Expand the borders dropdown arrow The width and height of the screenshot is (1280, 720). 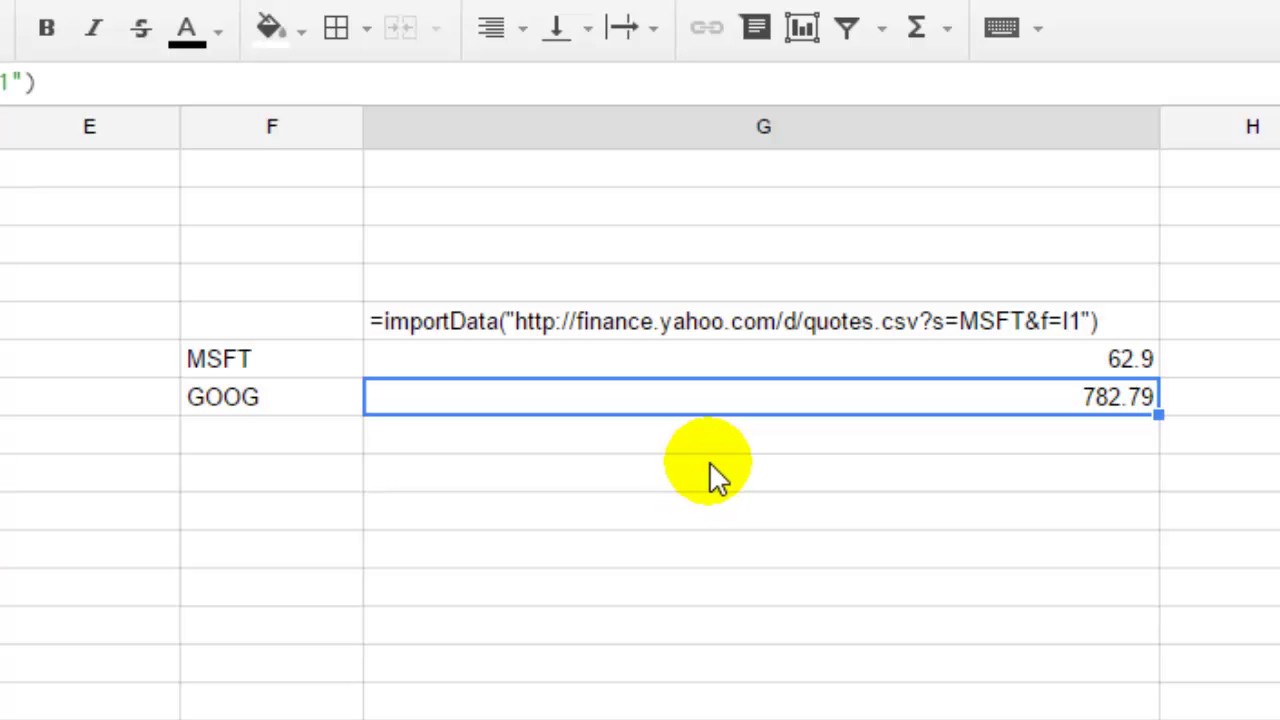coord(366,30)
